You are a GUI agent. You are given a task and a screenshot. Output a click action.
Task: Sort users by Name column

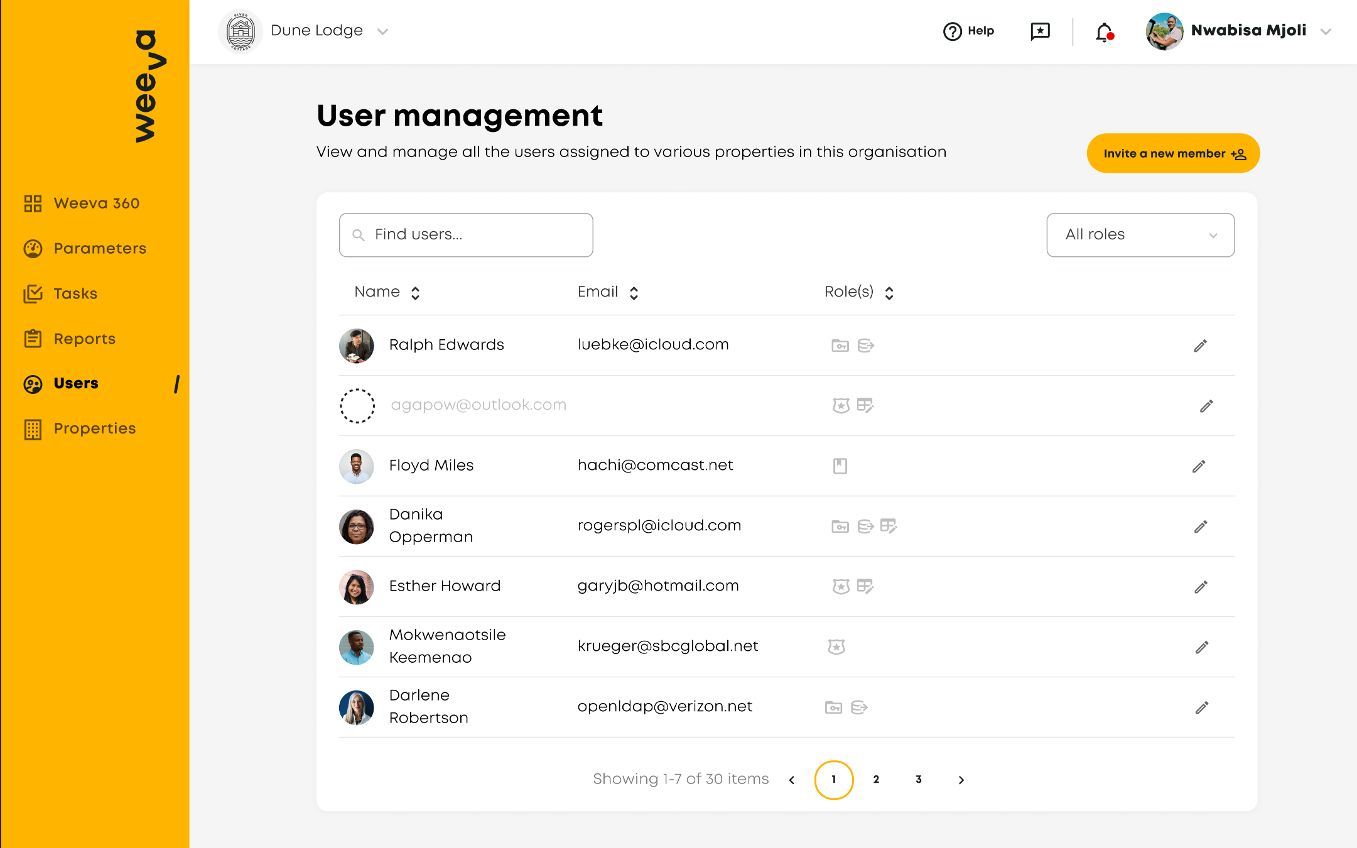pyautogui.click(x=415, y=293)
